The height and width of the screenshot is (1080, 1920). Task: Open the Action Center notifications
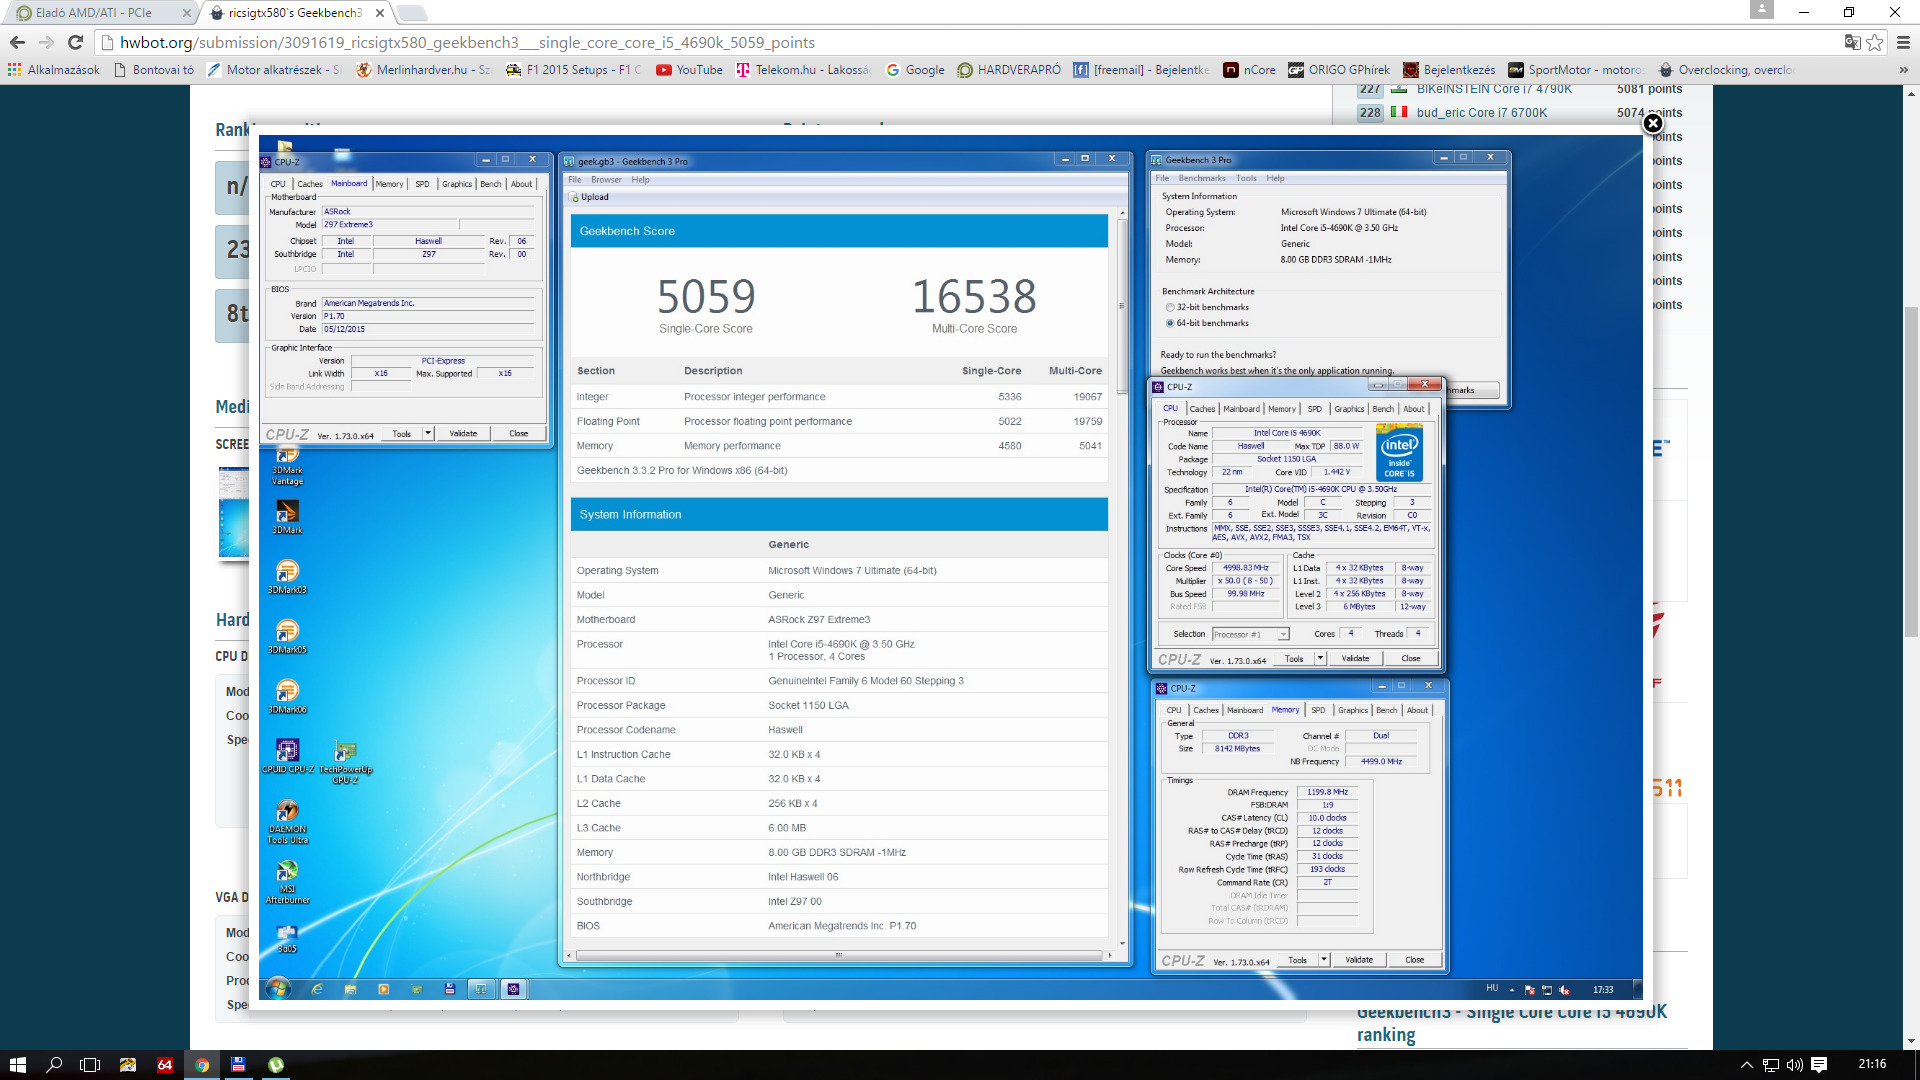point(1819,1065)
